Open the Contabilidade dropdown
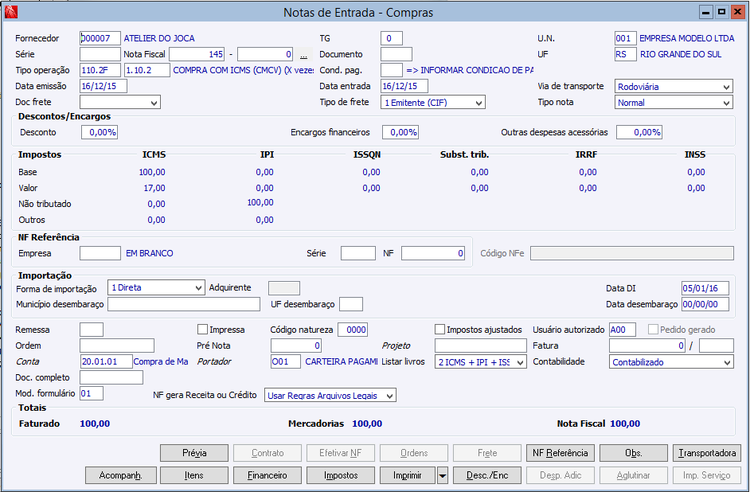Viewport: 750px width, 492px height. (725, 362)
